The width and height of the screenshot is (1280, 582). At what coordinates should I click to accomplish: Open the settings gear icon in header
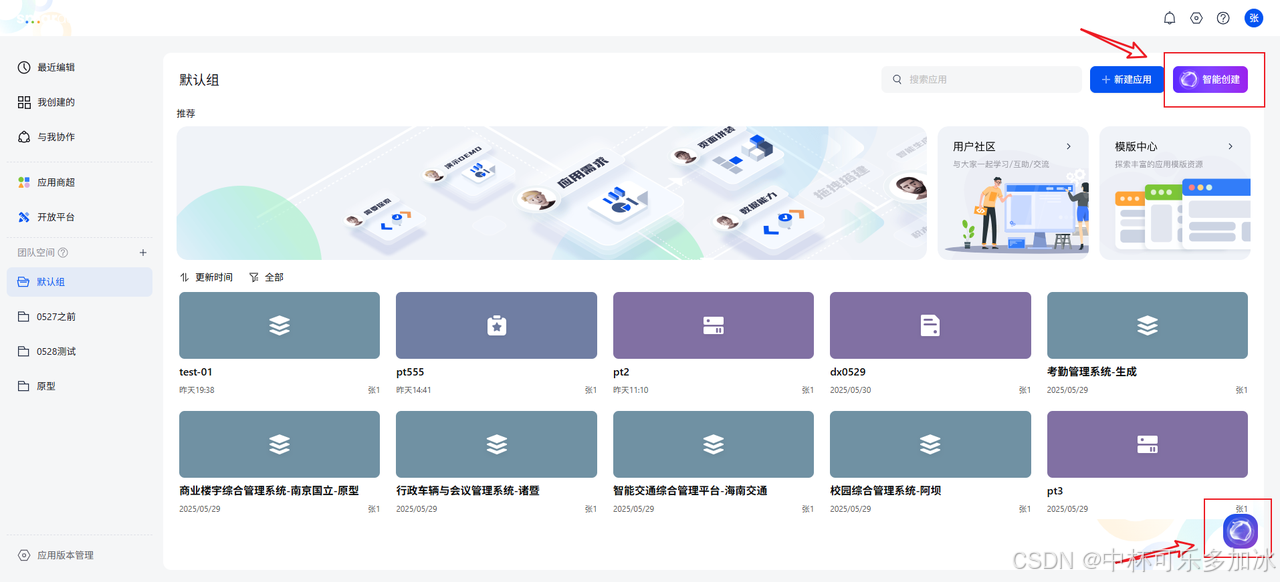point(1196,18)
